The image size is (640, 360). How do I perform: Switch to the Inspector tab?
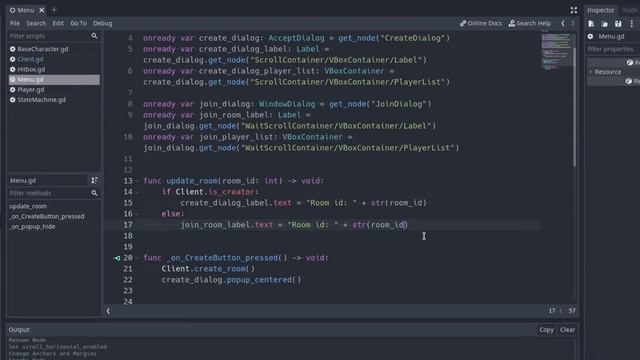pos(600,10)
